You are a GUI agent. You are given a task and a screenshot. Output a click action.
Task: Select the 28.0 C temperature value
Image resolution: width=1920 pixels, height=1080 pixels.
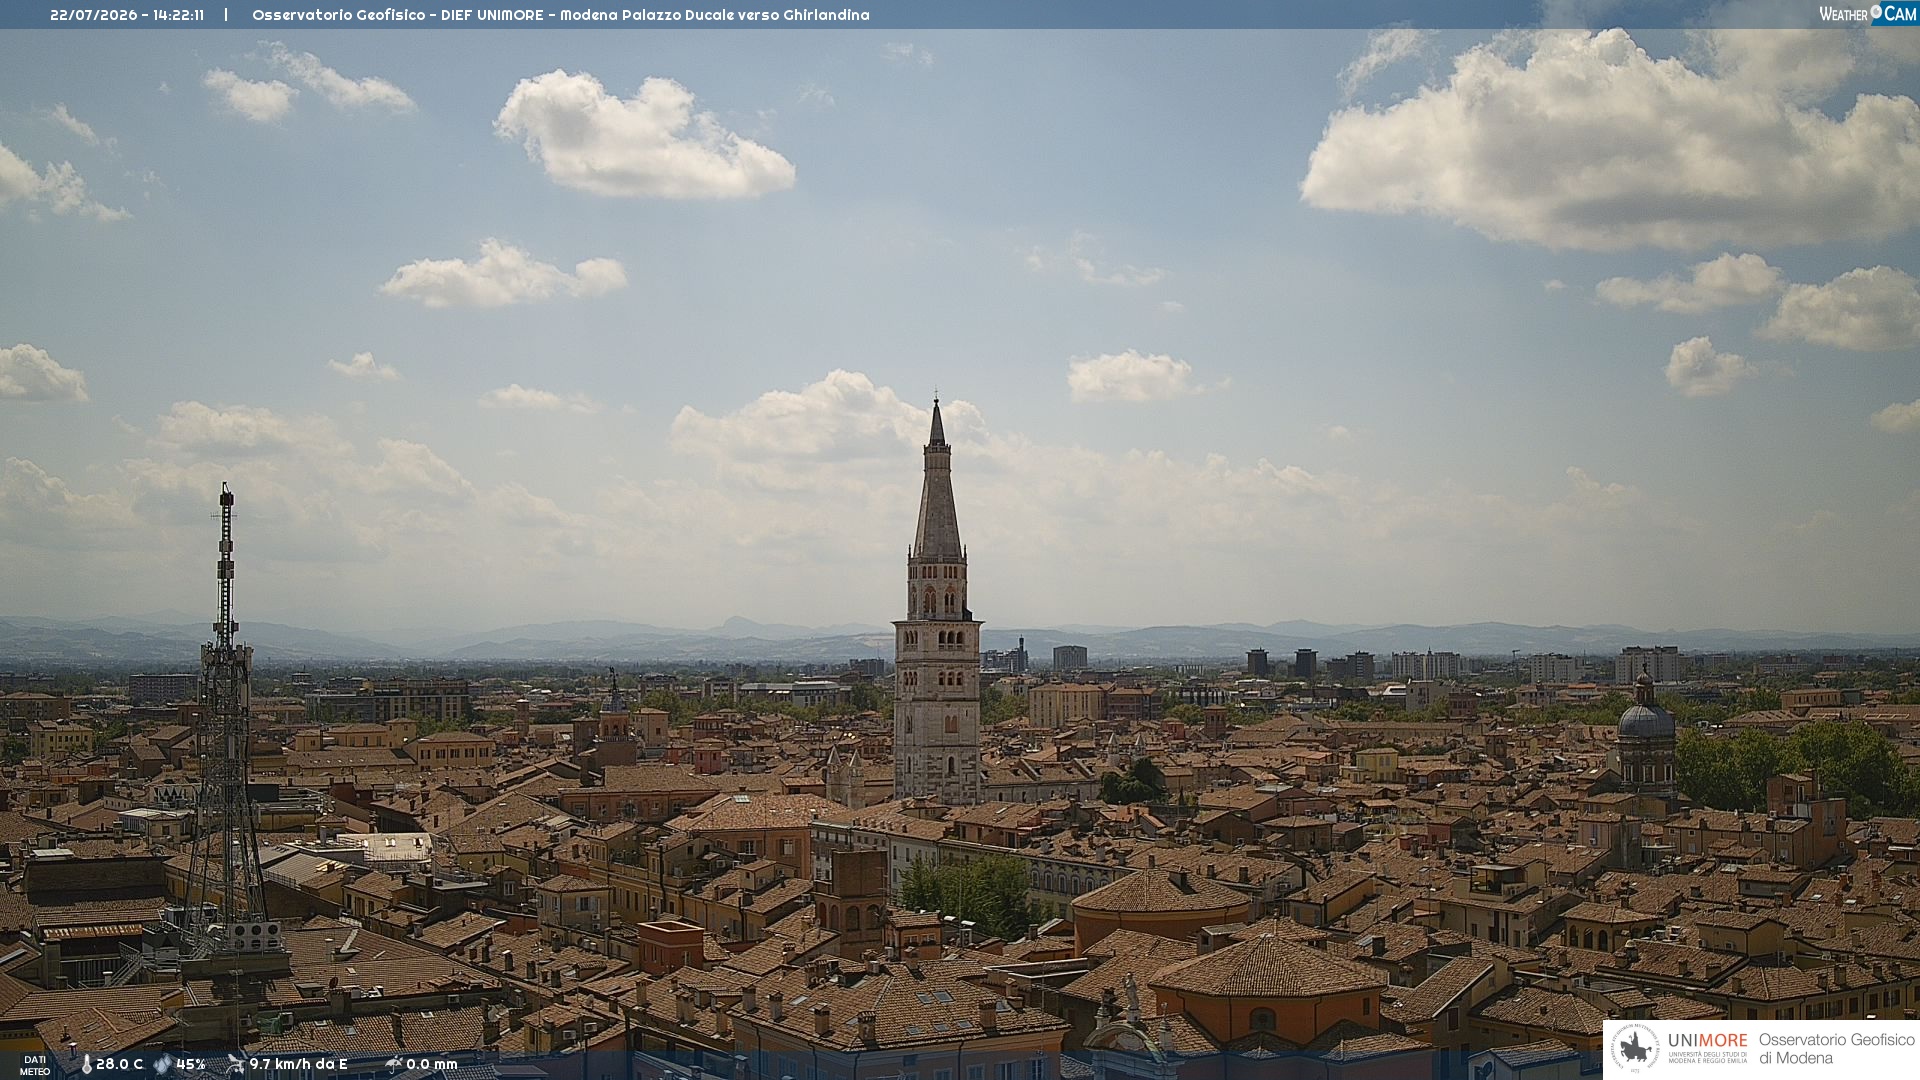120,1064
